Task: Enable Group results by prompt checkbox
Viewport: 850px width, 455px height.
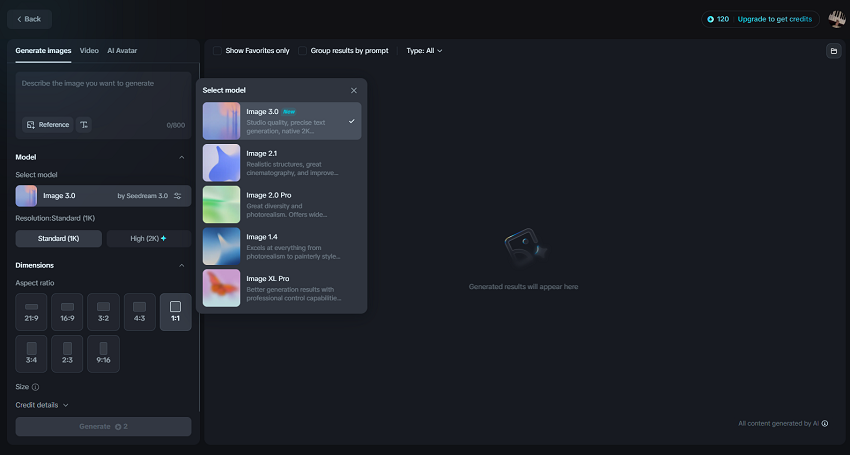Action: (x=302, y=50)
